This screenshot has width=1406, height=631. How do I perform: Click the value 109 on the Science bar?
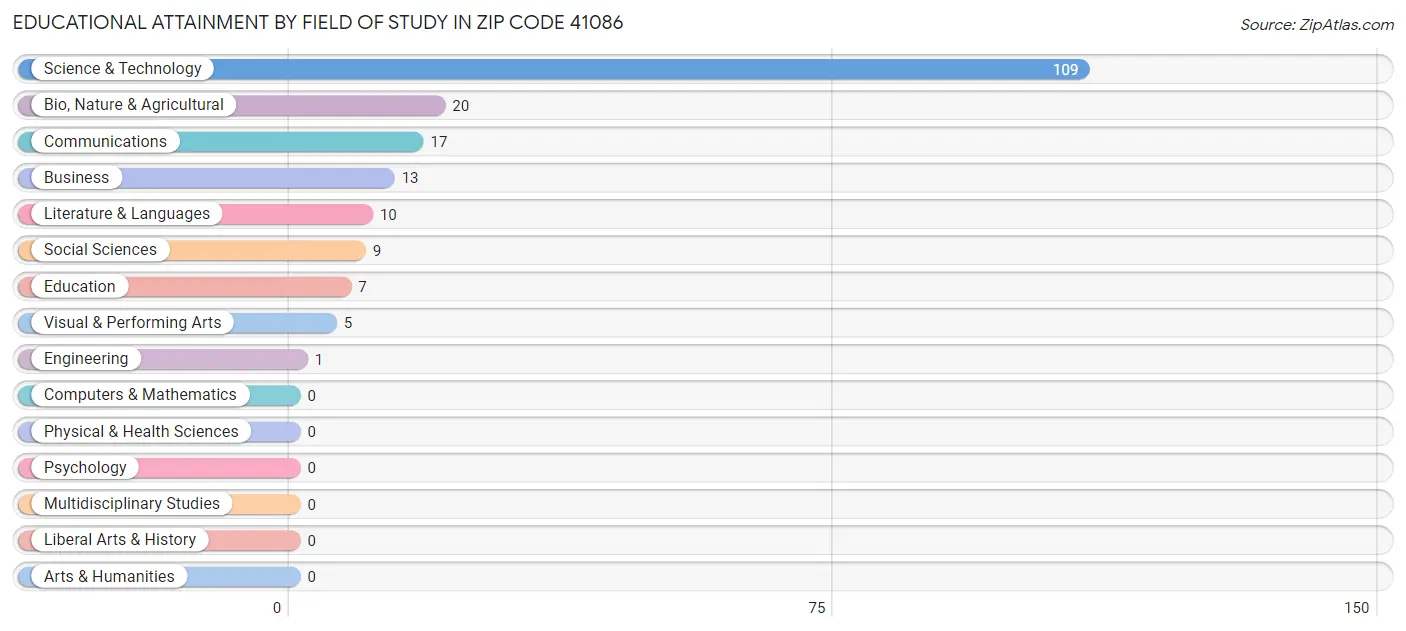tap(1065, 70)
